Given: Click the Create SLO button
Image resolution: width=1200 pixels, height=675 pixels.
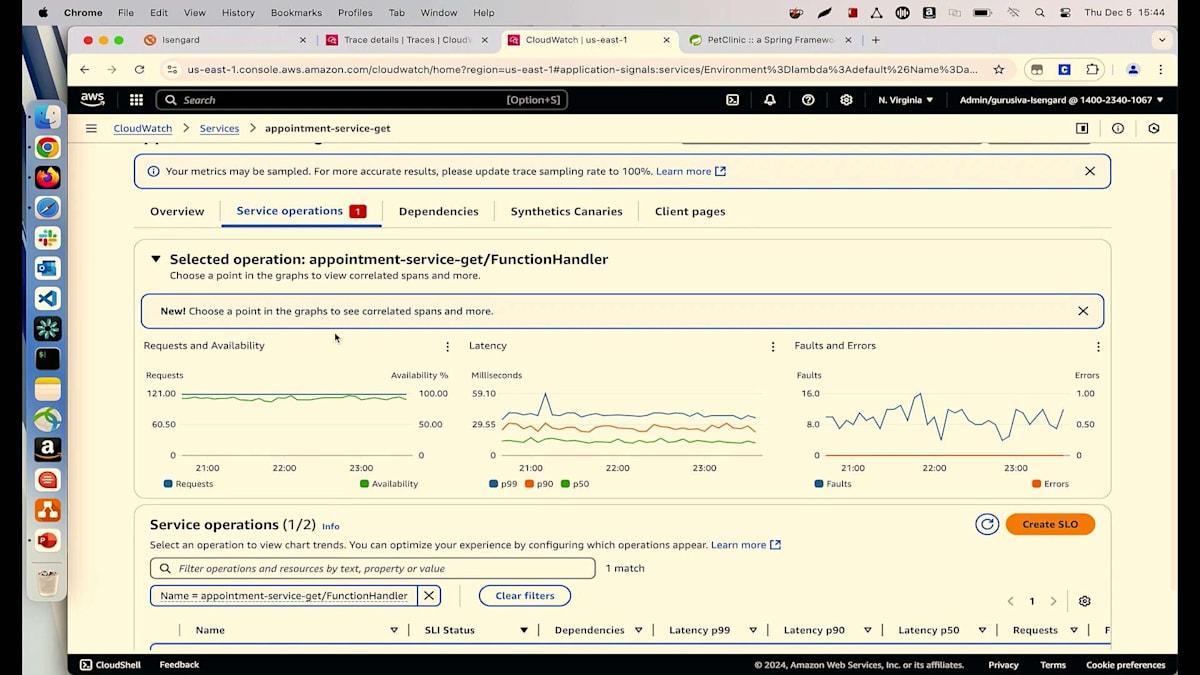Looking at the screenshot, I should click(x=1050, y=524).
